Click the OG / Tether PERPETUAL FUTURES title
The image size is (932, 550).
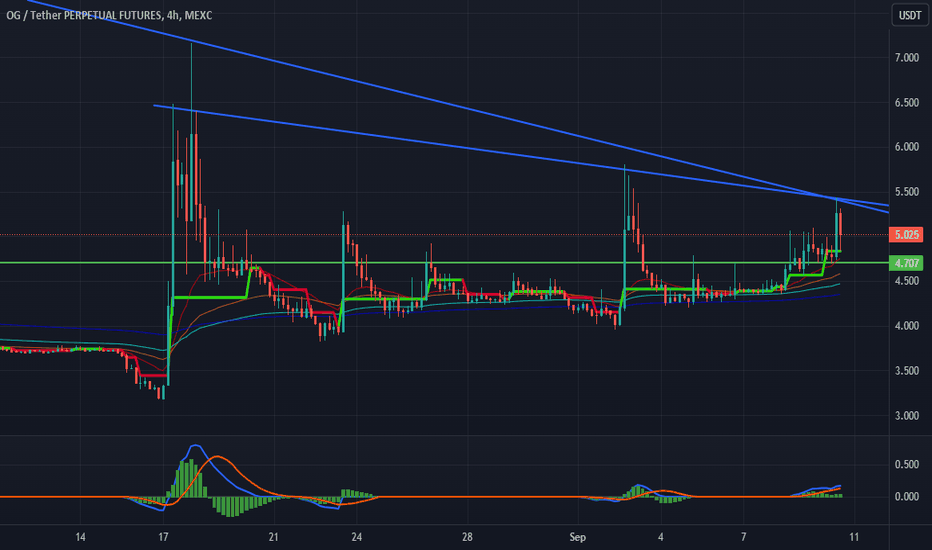pyautogui.click(x=109, y=15)
